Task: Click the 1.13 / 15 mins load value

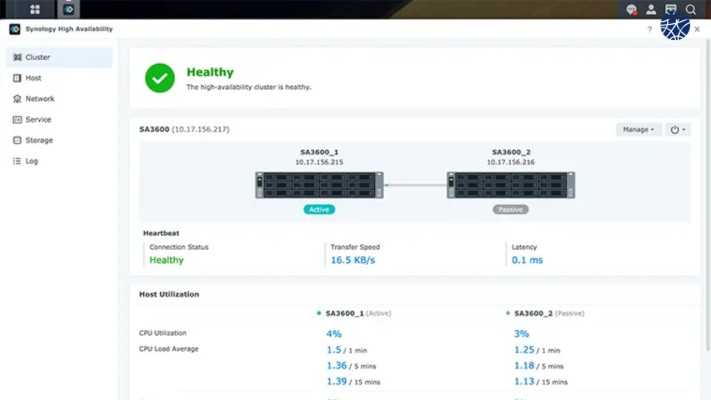Action: point(541,382)
